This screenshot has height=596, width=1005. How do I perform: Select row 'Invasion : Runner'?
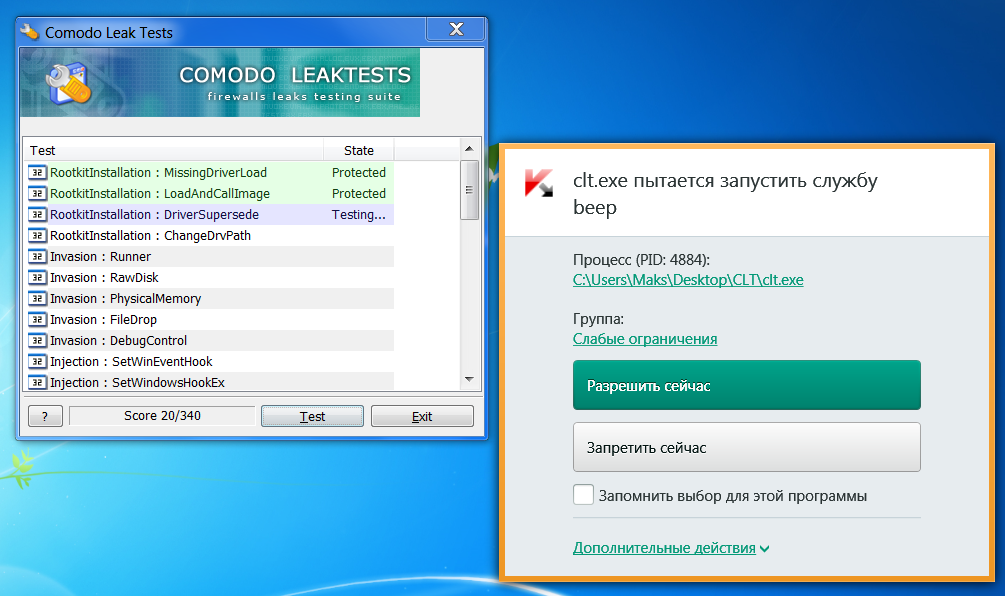(211, 256)
